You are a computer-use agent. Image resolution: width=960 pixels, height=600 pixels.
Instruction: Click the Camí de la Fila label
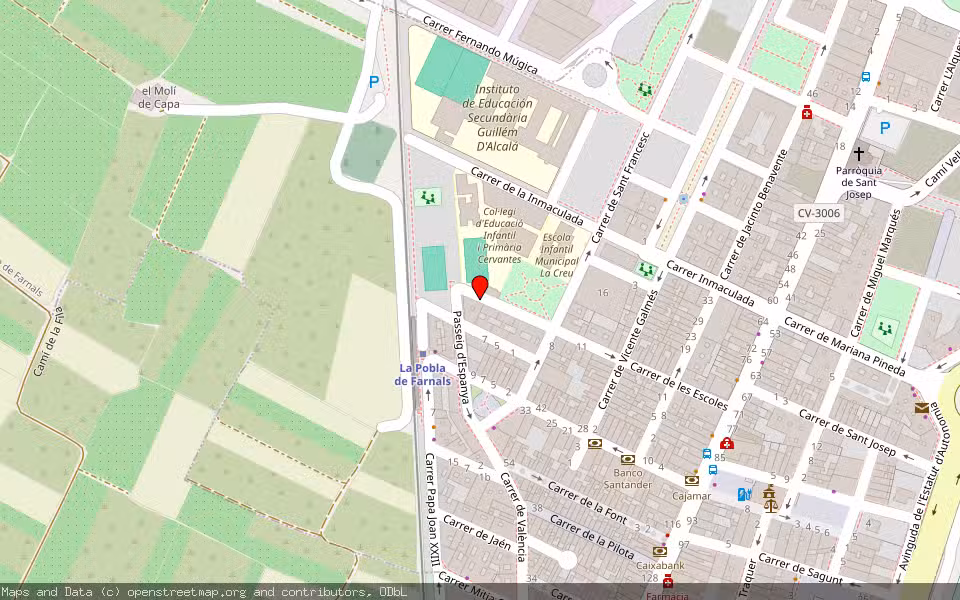pos(48,341)
